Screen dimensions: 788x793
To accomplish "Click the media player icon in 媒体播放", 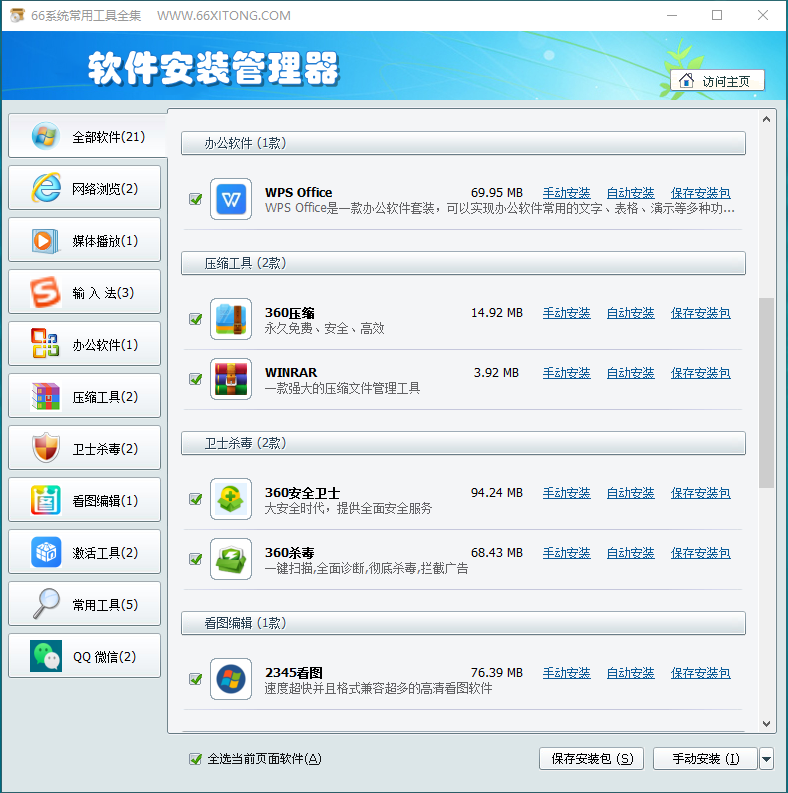I will 46,241.
